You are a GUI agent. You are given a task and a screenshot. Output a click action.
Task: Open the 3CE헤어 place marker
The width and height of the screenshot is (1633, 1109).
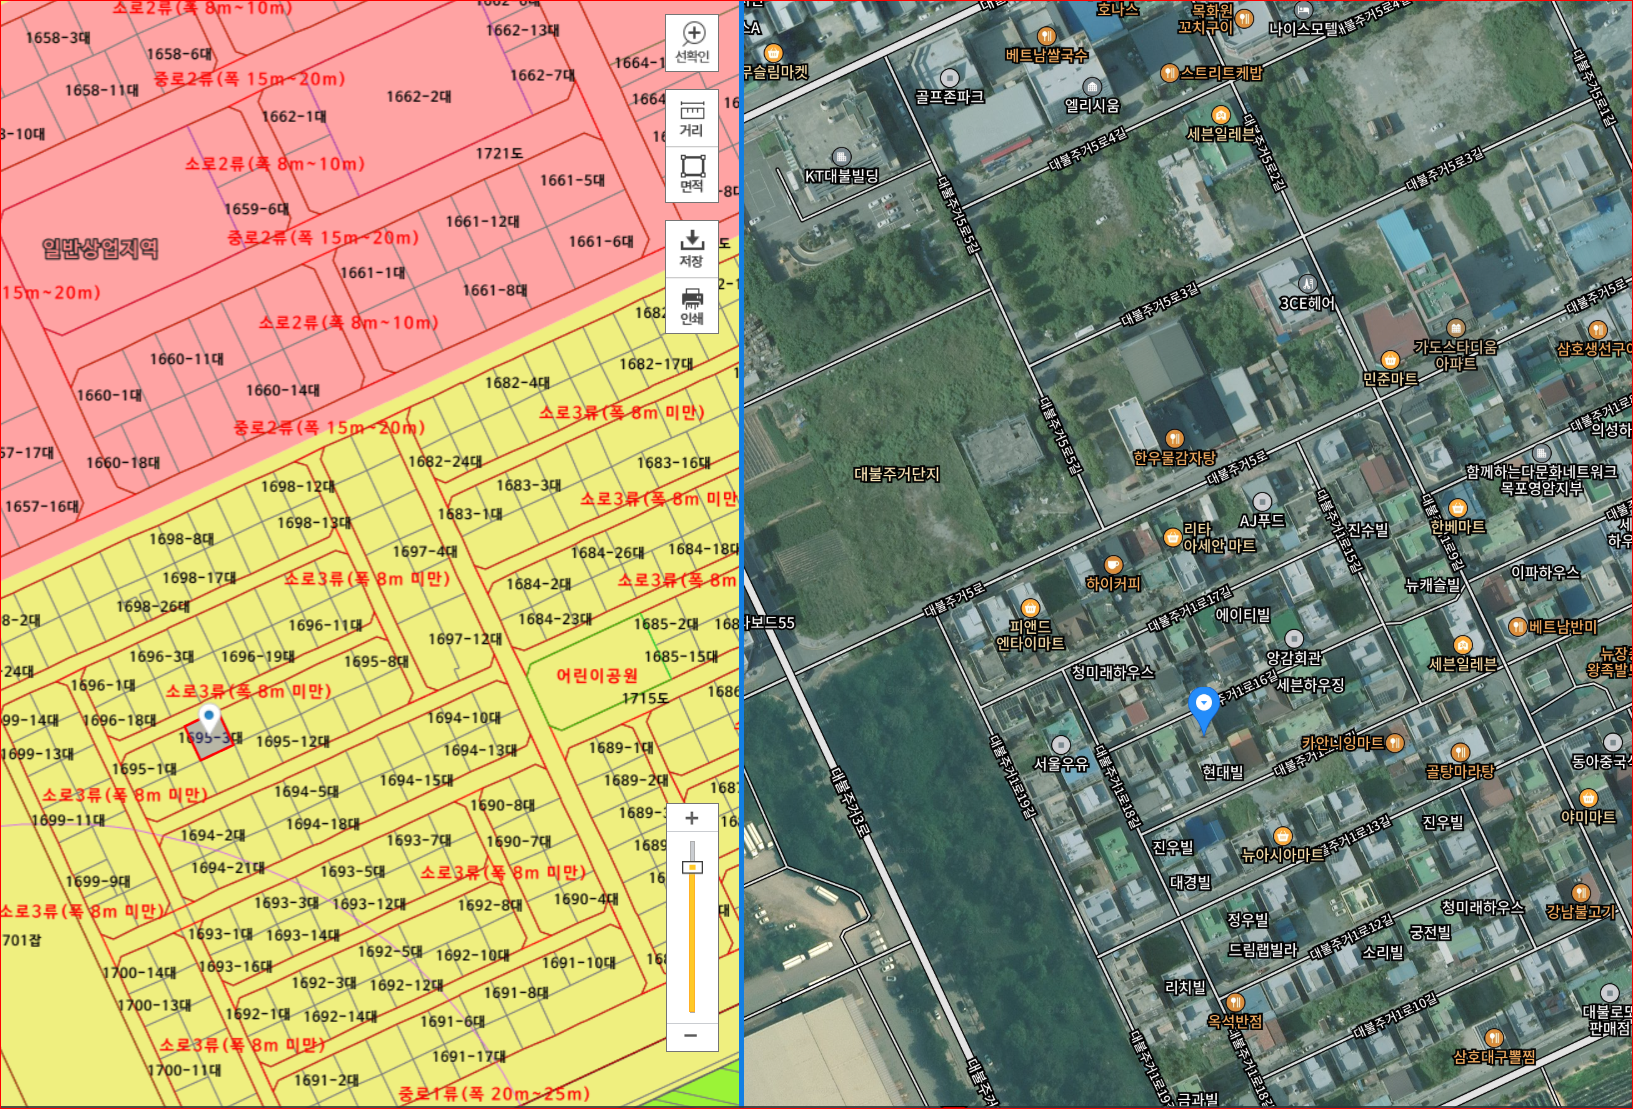click(1307, 294)
